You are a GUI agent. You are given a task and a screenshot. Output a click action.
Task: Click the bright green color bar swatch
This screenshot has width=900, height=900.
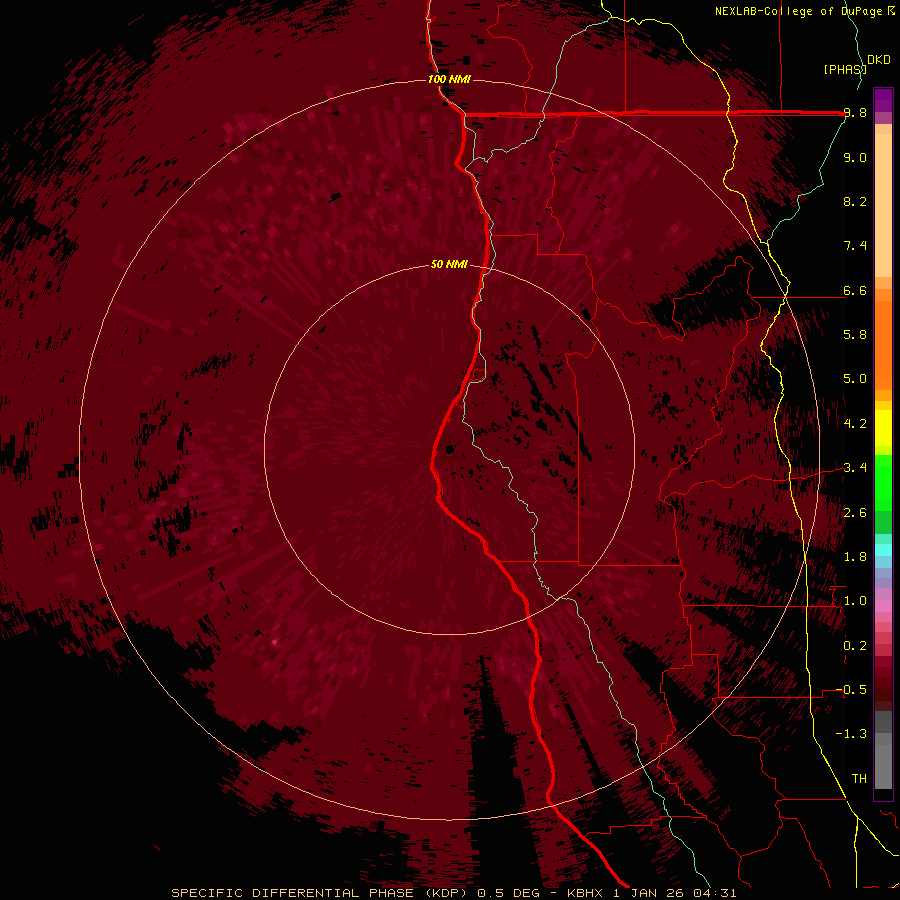(x=883, y=482)
